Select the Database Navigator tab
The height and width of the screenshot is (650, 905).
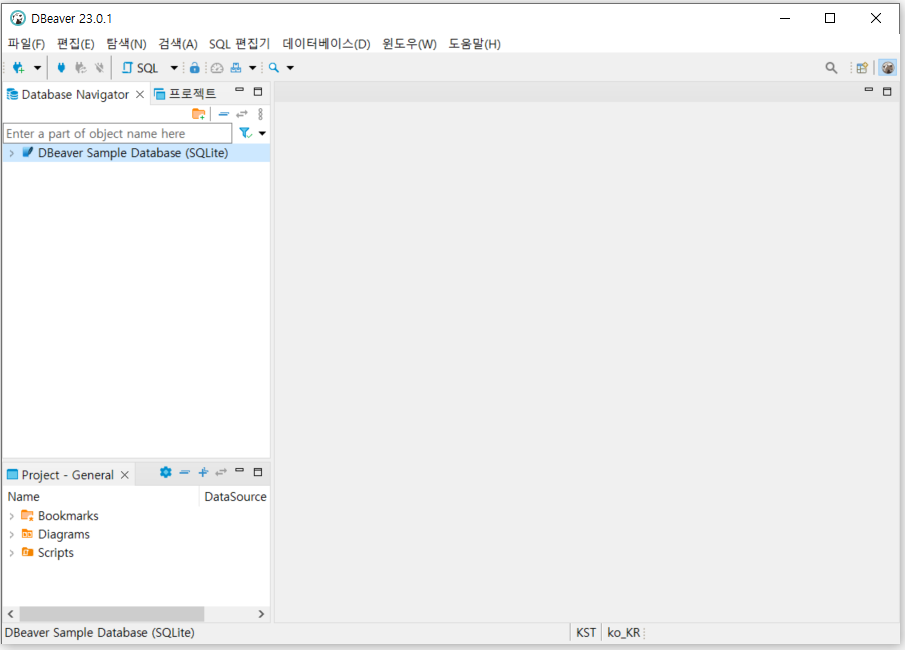pyautogui.click(x=75, y=94)
